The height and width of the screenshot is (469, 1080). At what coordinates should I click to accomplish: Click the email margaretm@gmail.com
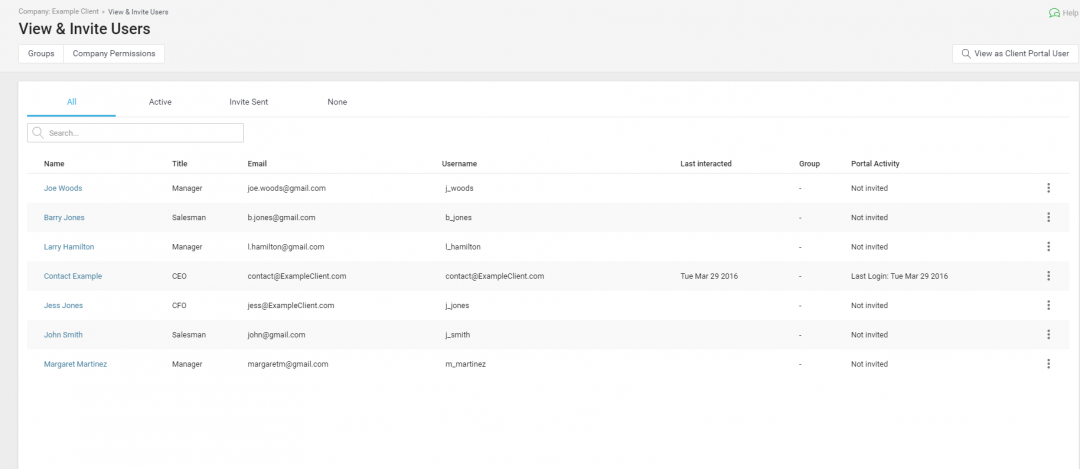(x=288, y=364)
